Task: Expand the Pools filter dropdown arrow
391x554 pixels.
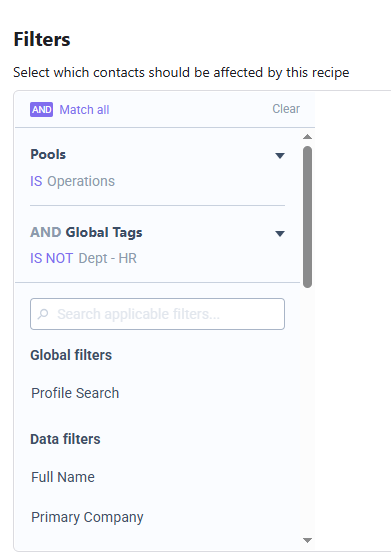Action: [280, 155]
